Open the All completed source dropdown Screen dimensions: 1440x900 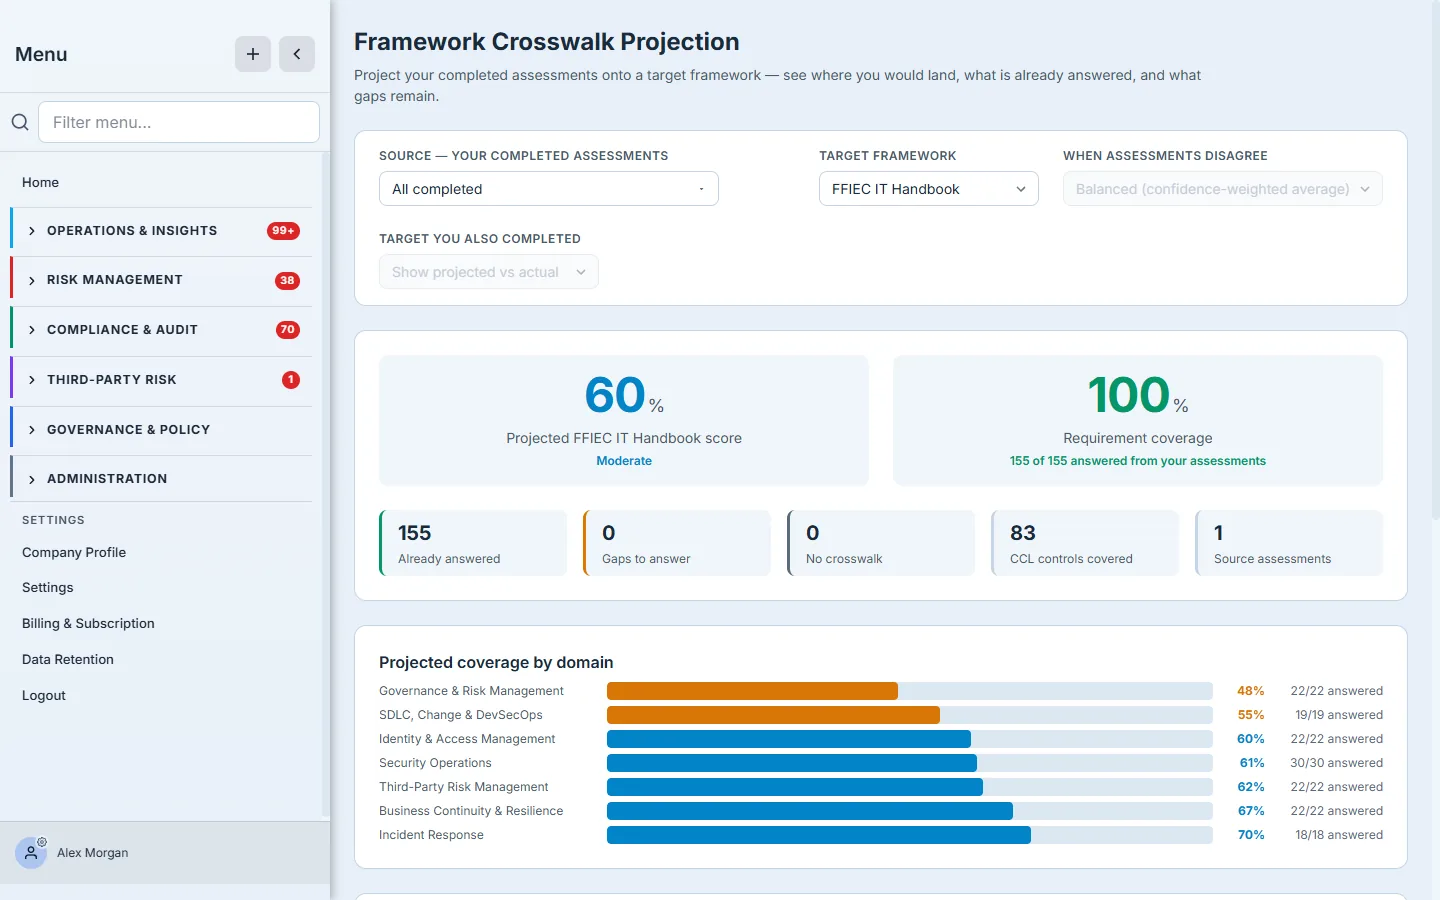pos(549,189)
